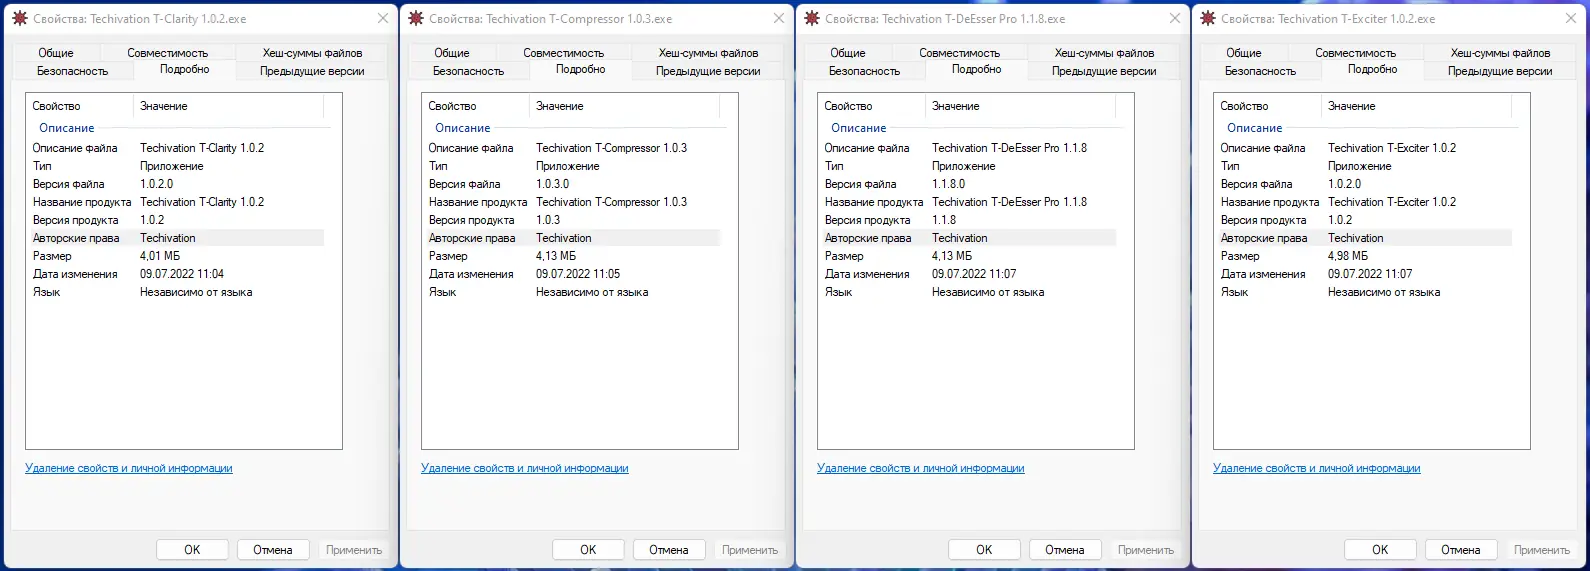Close the T-Clarity properties window
The width and height of the screenshot is (1590, 571).
[383, 18]
